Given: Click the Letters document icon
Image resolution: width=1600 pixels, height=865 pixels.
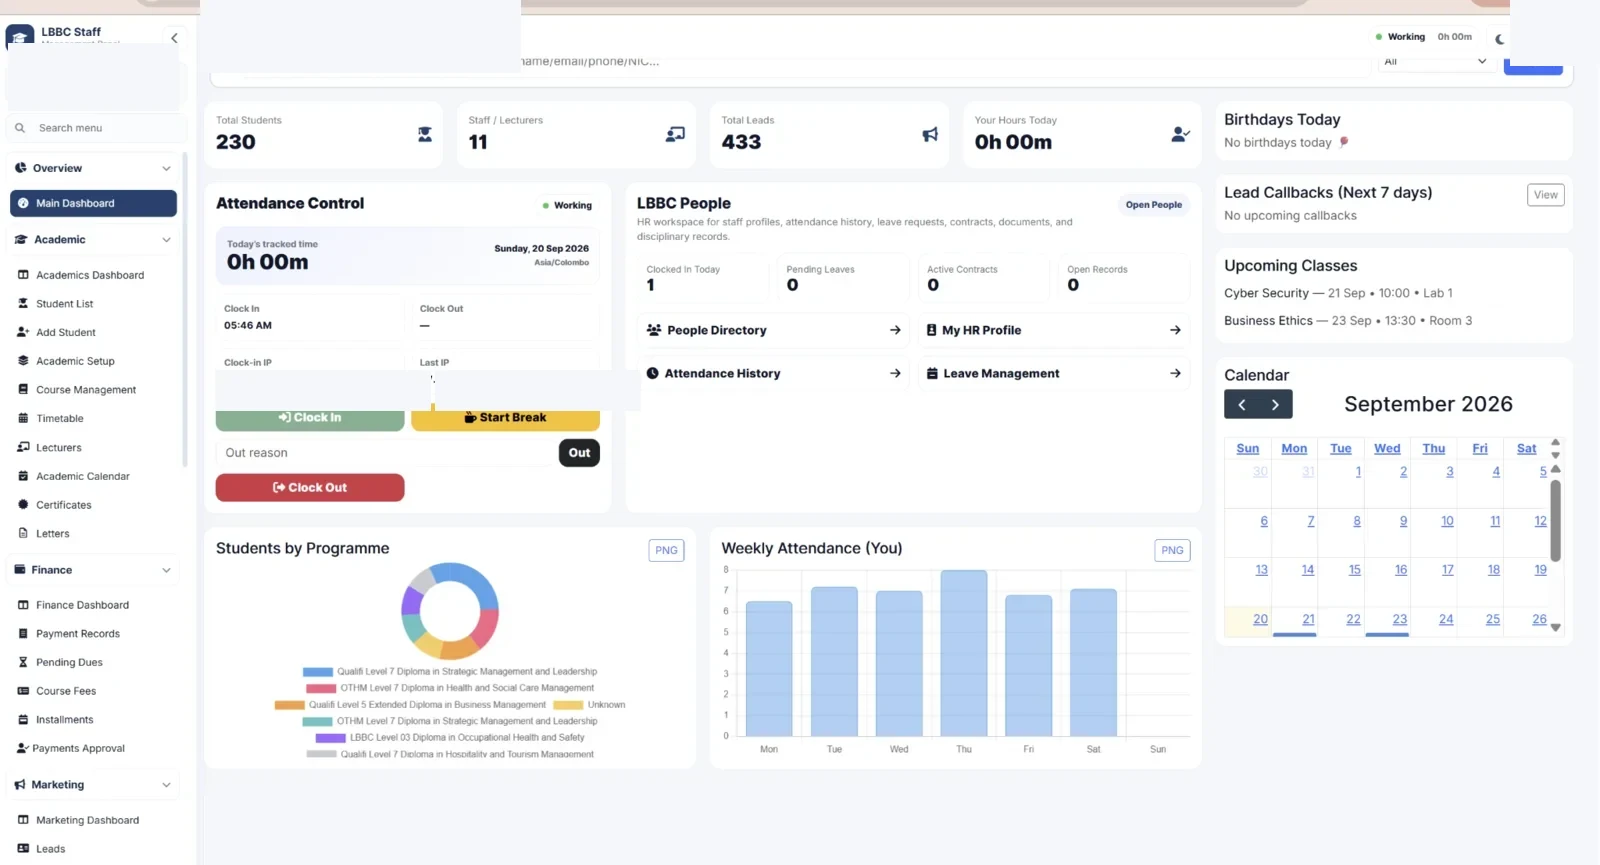Looking at the screenshot, I should (23, 534).
